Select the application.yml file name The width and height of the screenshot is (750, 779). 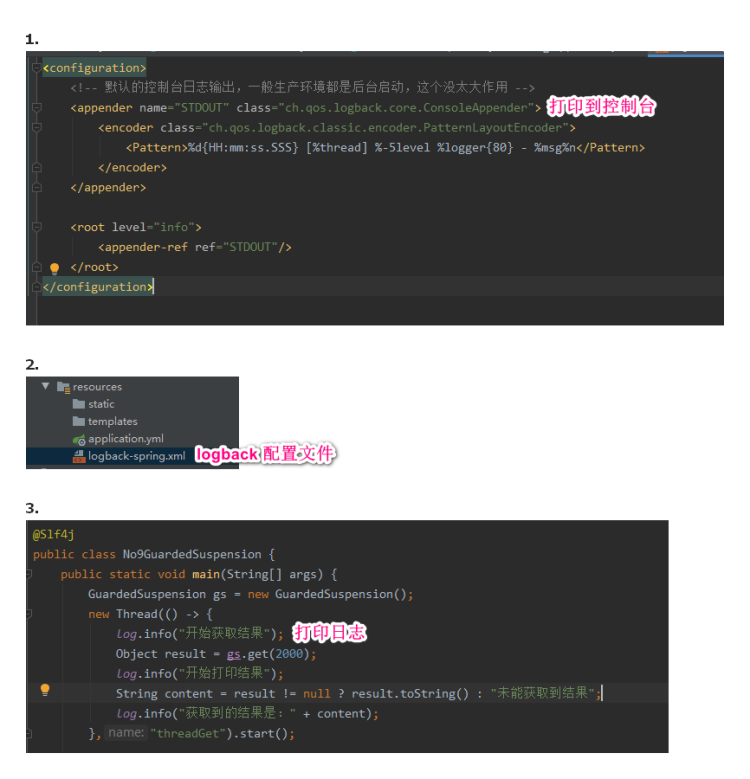[126, 439]
